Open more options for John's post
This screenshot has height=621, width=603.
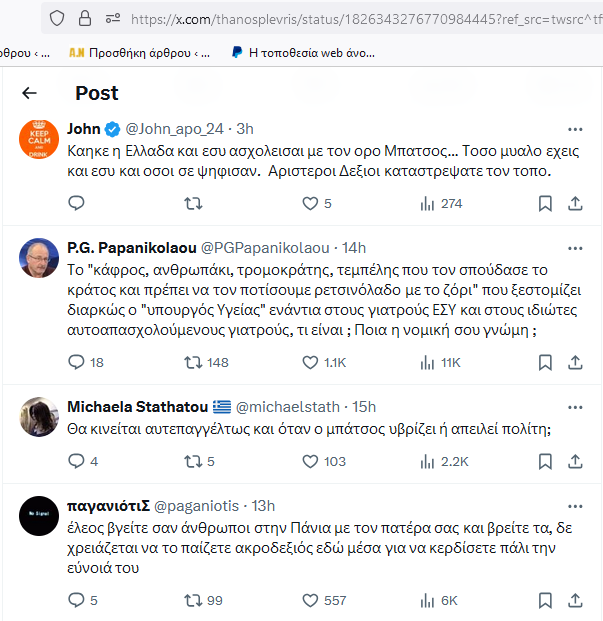click(x=575, y=129)
